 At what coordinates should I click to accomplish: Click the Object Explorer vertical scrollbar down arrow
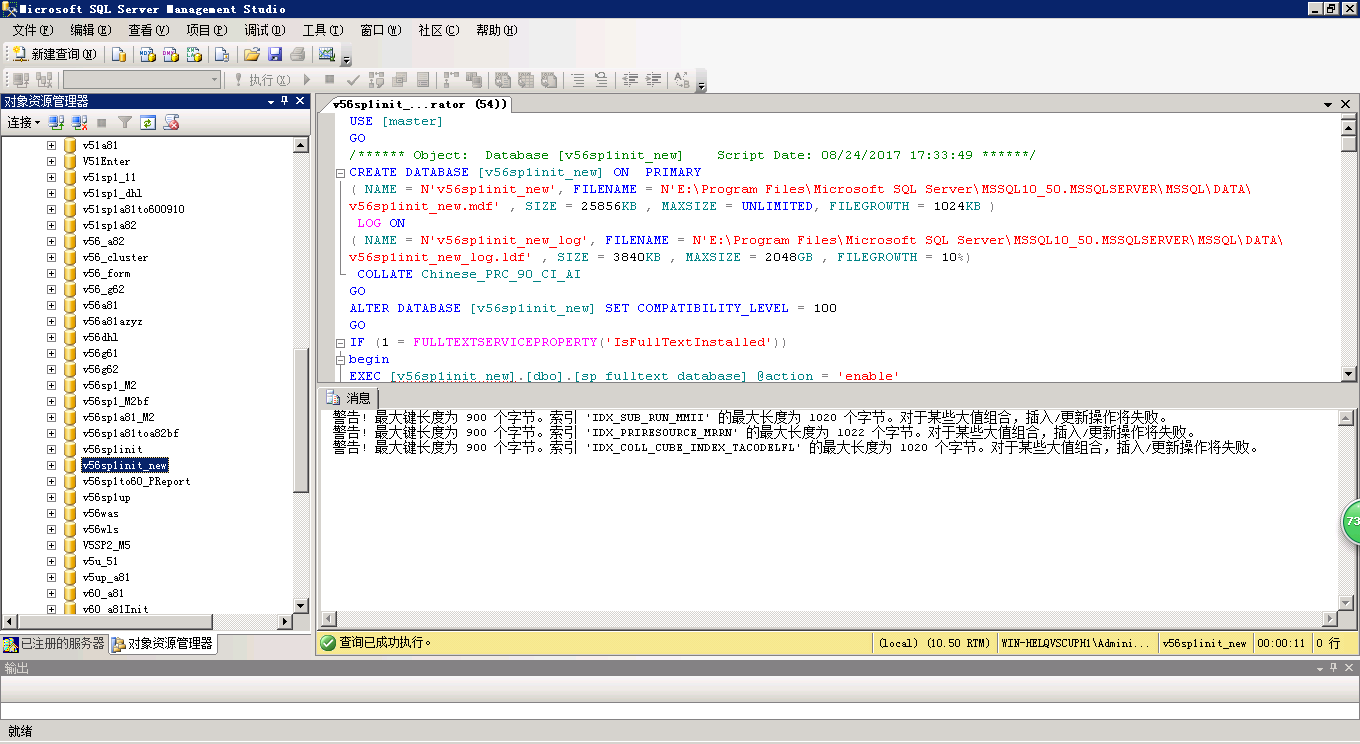click(301, 605)
